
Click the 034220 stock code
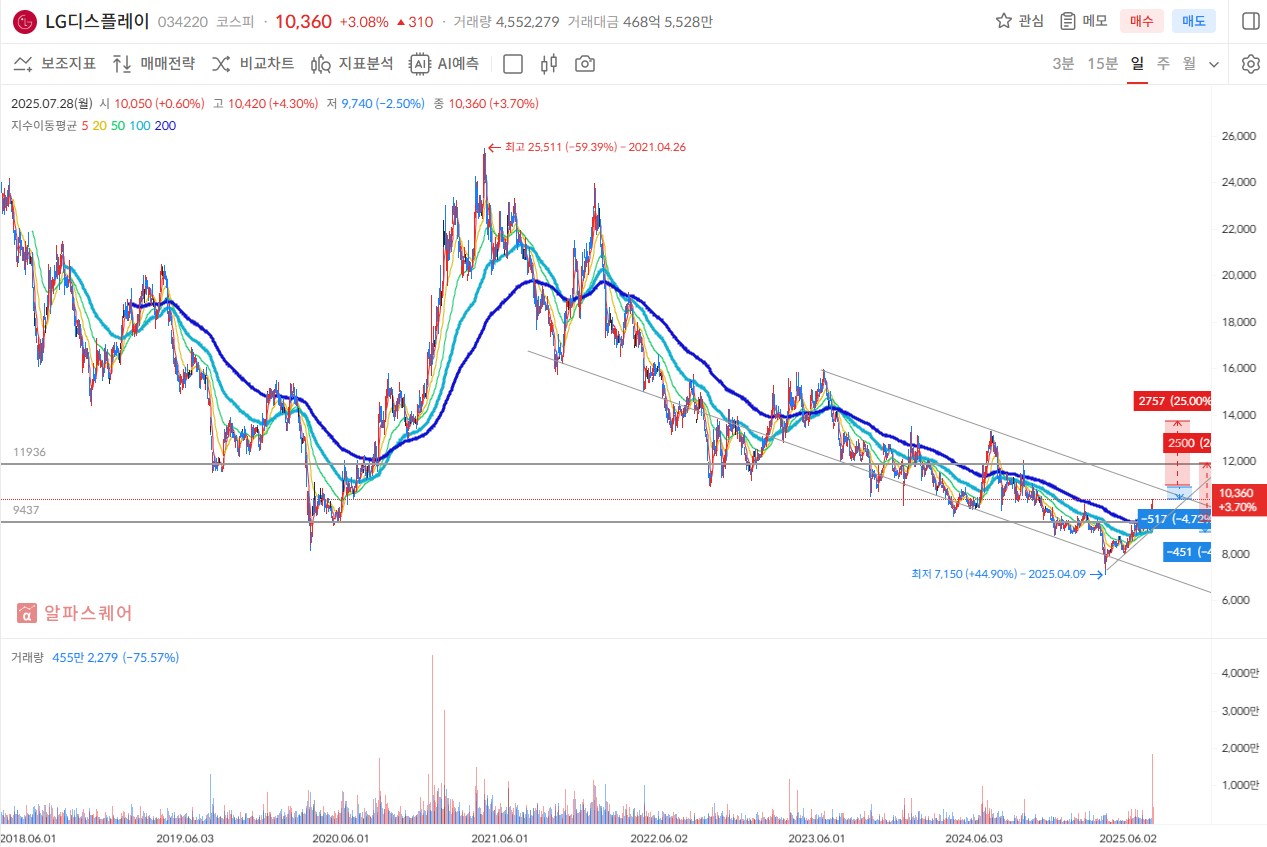click(183, 21)
